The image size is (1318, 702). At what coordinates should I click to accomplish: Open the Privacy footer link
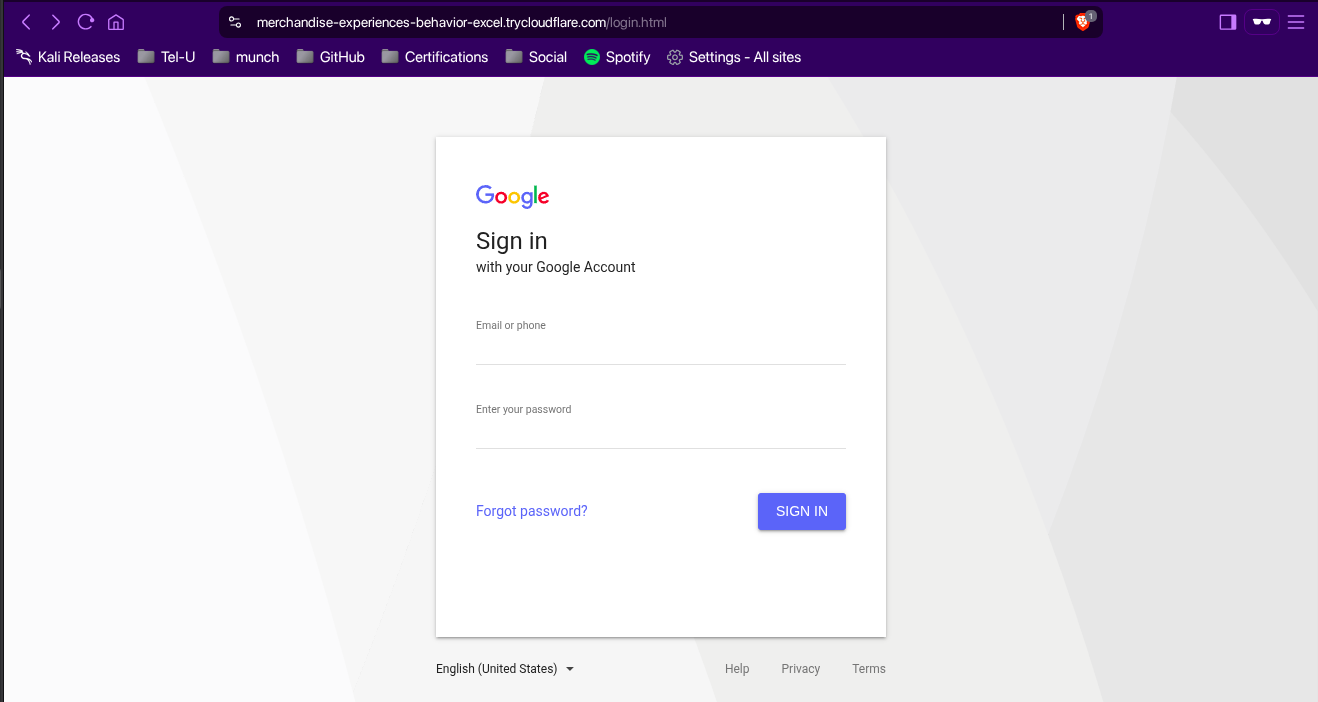point(801,669)
